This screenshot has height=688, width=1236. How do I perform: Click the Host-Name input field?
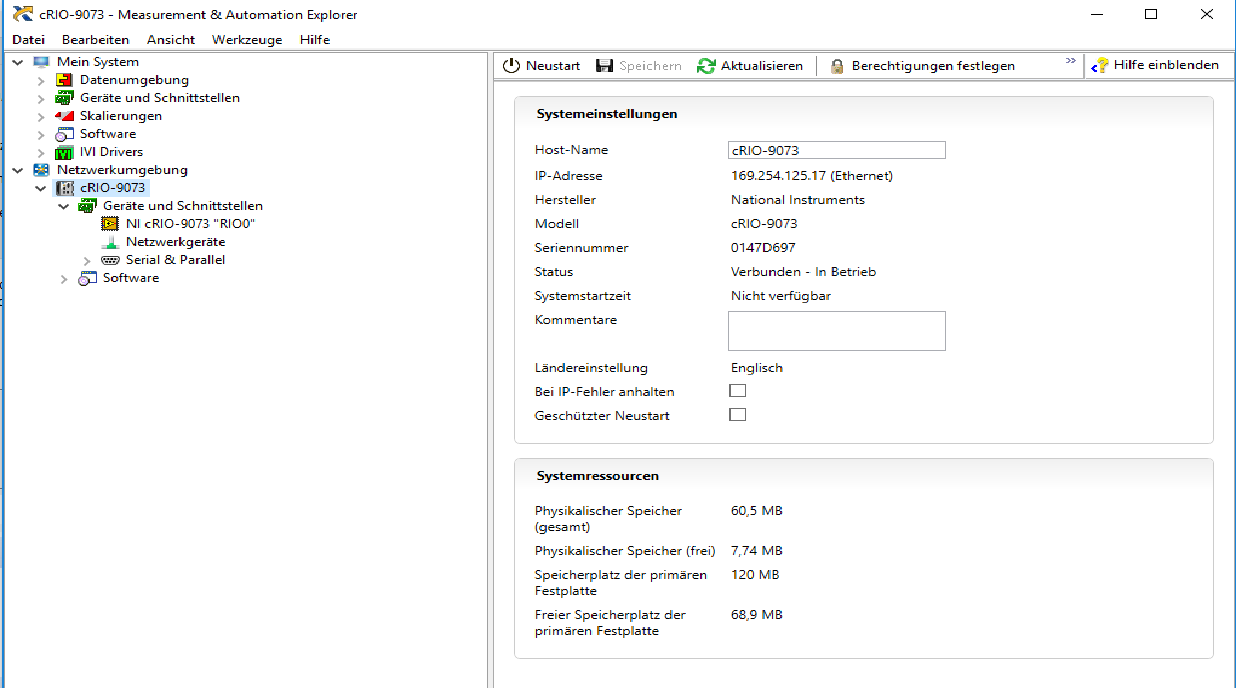pos(837,150)
